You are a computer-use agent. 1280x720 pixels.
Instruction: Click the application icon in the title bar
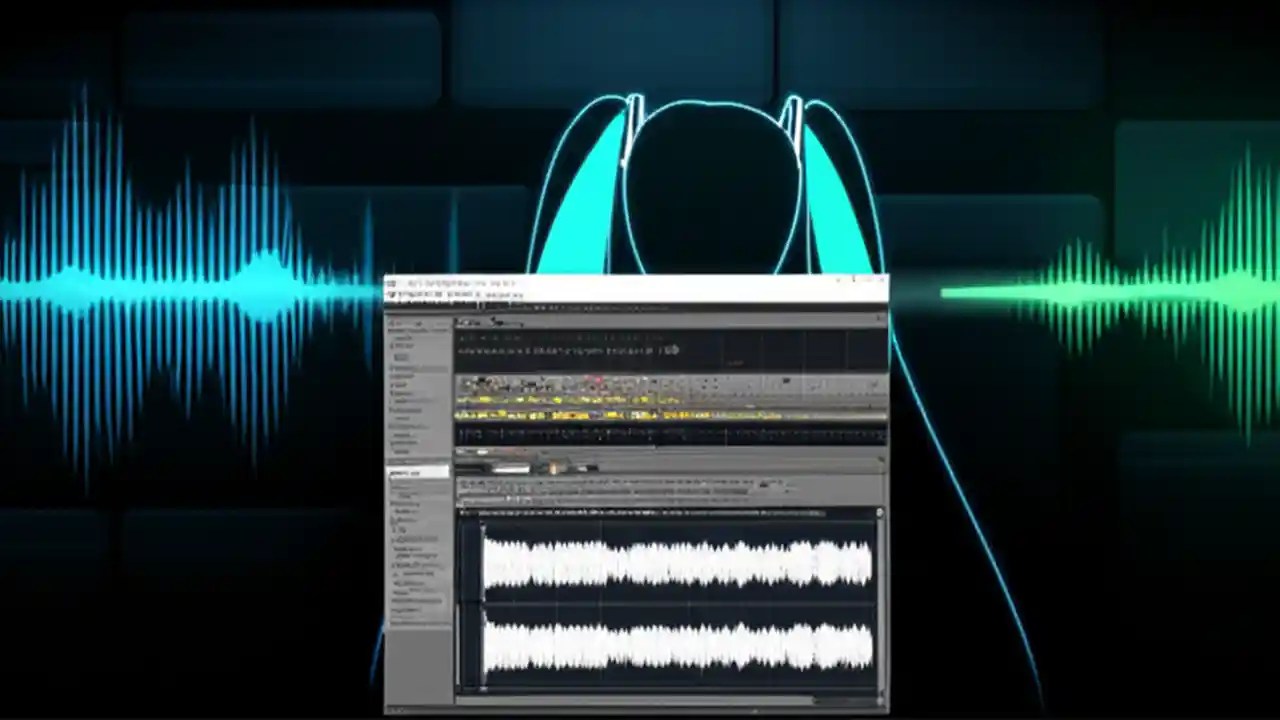(392, 284)
